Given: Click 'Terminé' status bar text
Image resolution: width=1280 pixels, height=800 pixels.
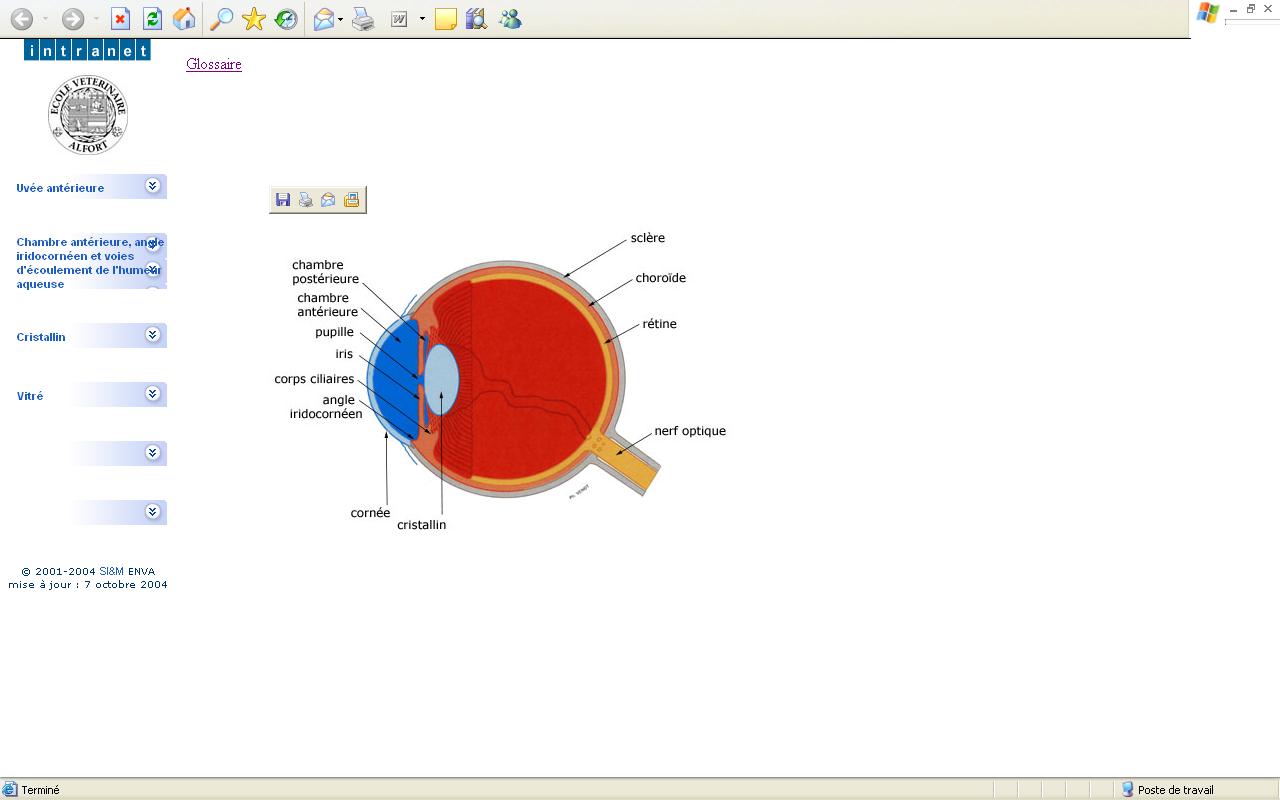Looking at the screenshot, I should (x=41, y=790).
